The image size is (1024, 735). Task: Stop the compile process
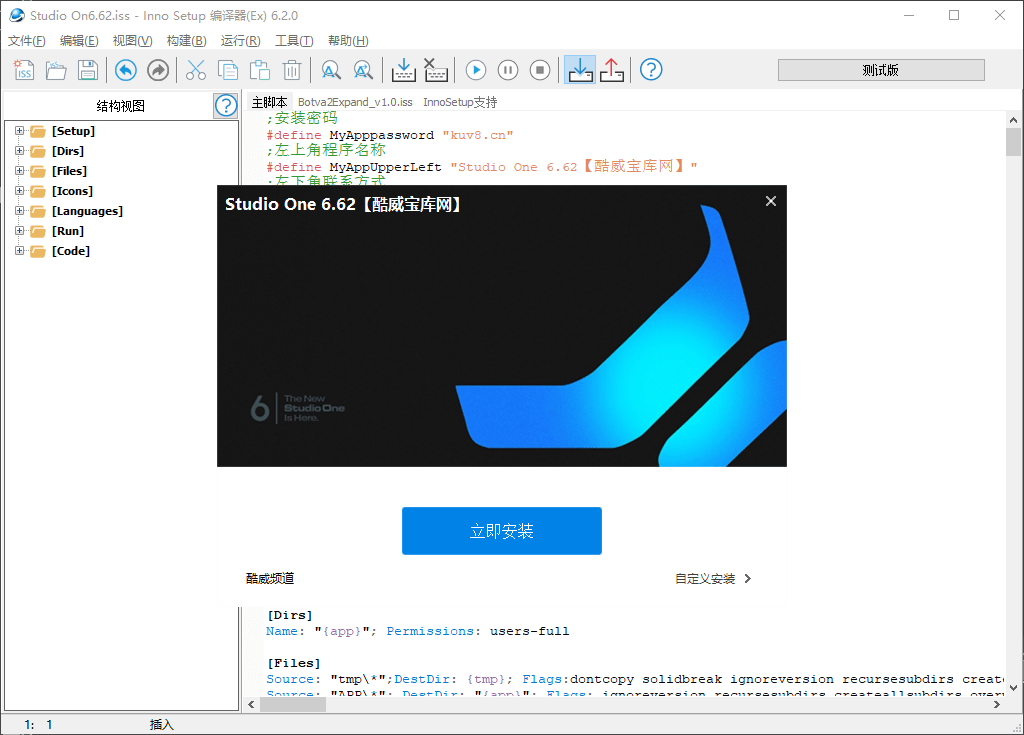[x=436, y=70]
